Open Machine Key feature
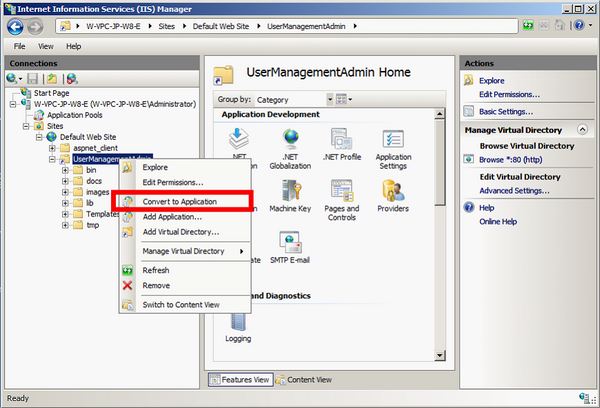 [x=290, y=196]
